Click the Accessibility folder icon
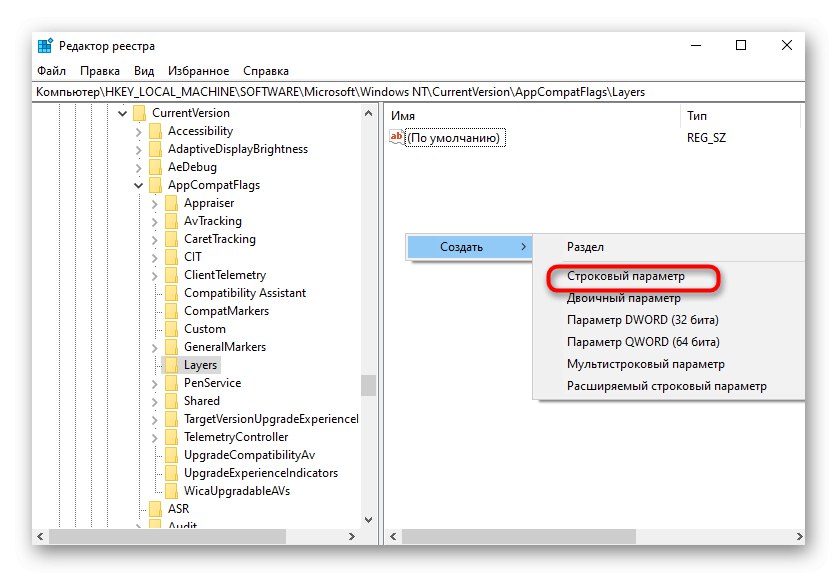Screen dimensions: 837x577 [x=155, y=131]
